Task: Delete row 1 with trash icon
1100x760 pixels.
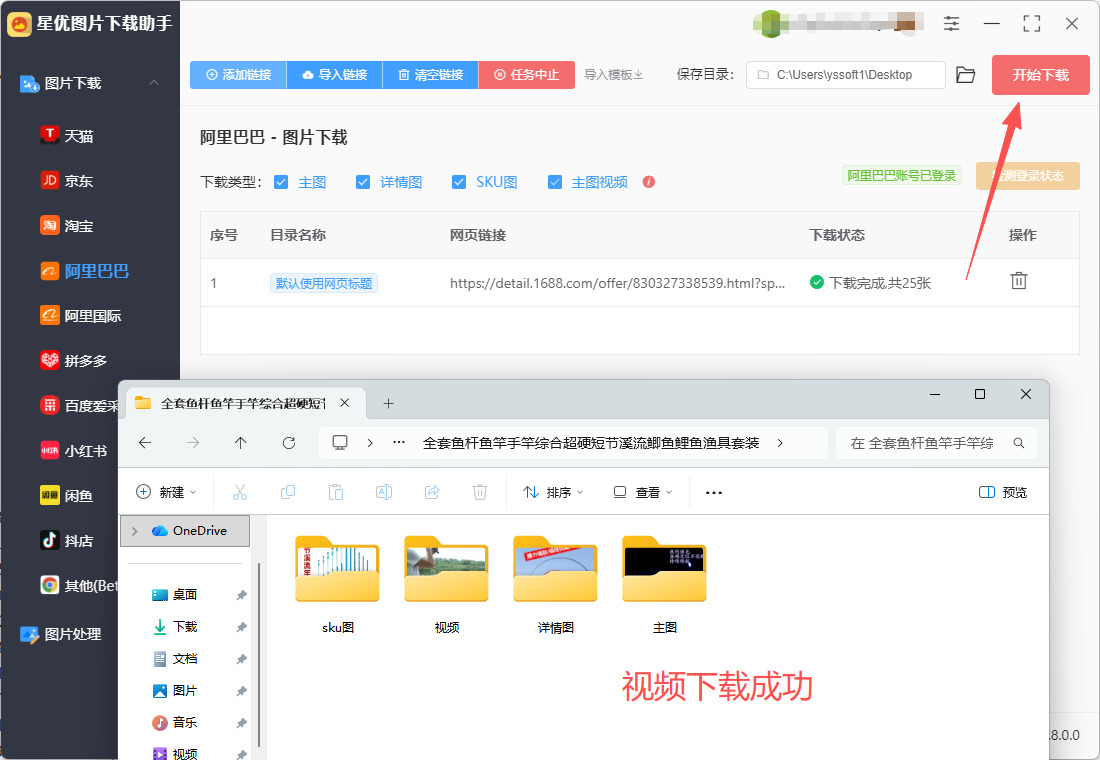Action: pos(1019,281)
